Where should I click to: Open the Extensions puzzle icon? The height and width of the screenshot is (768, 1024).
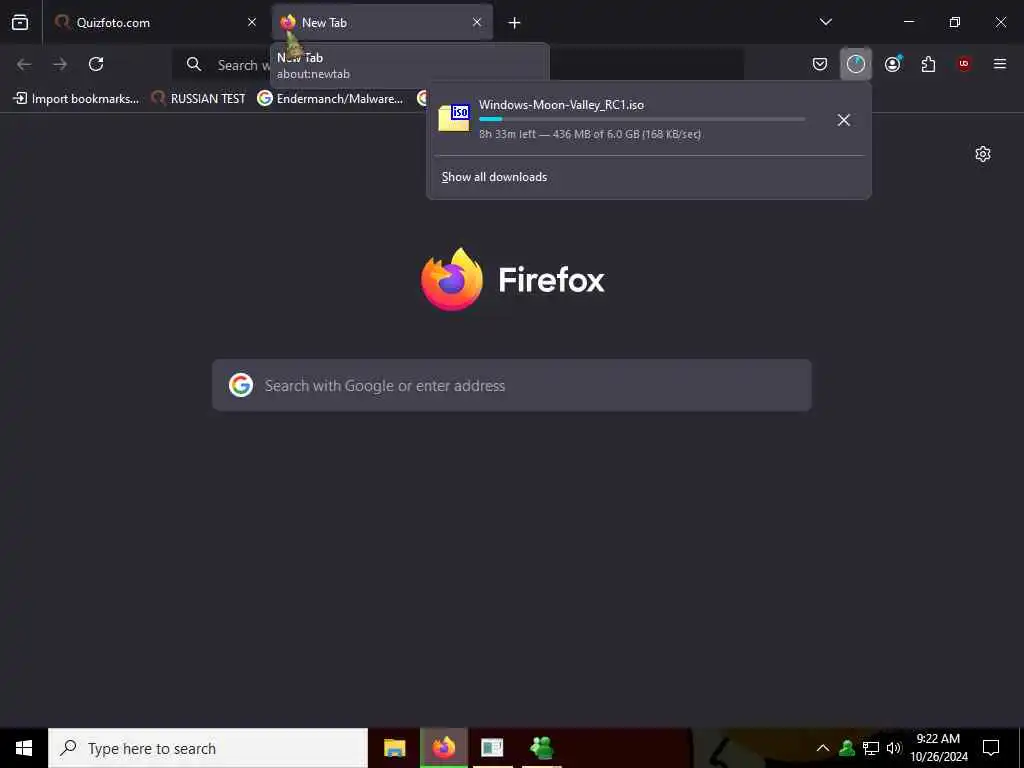928,64
